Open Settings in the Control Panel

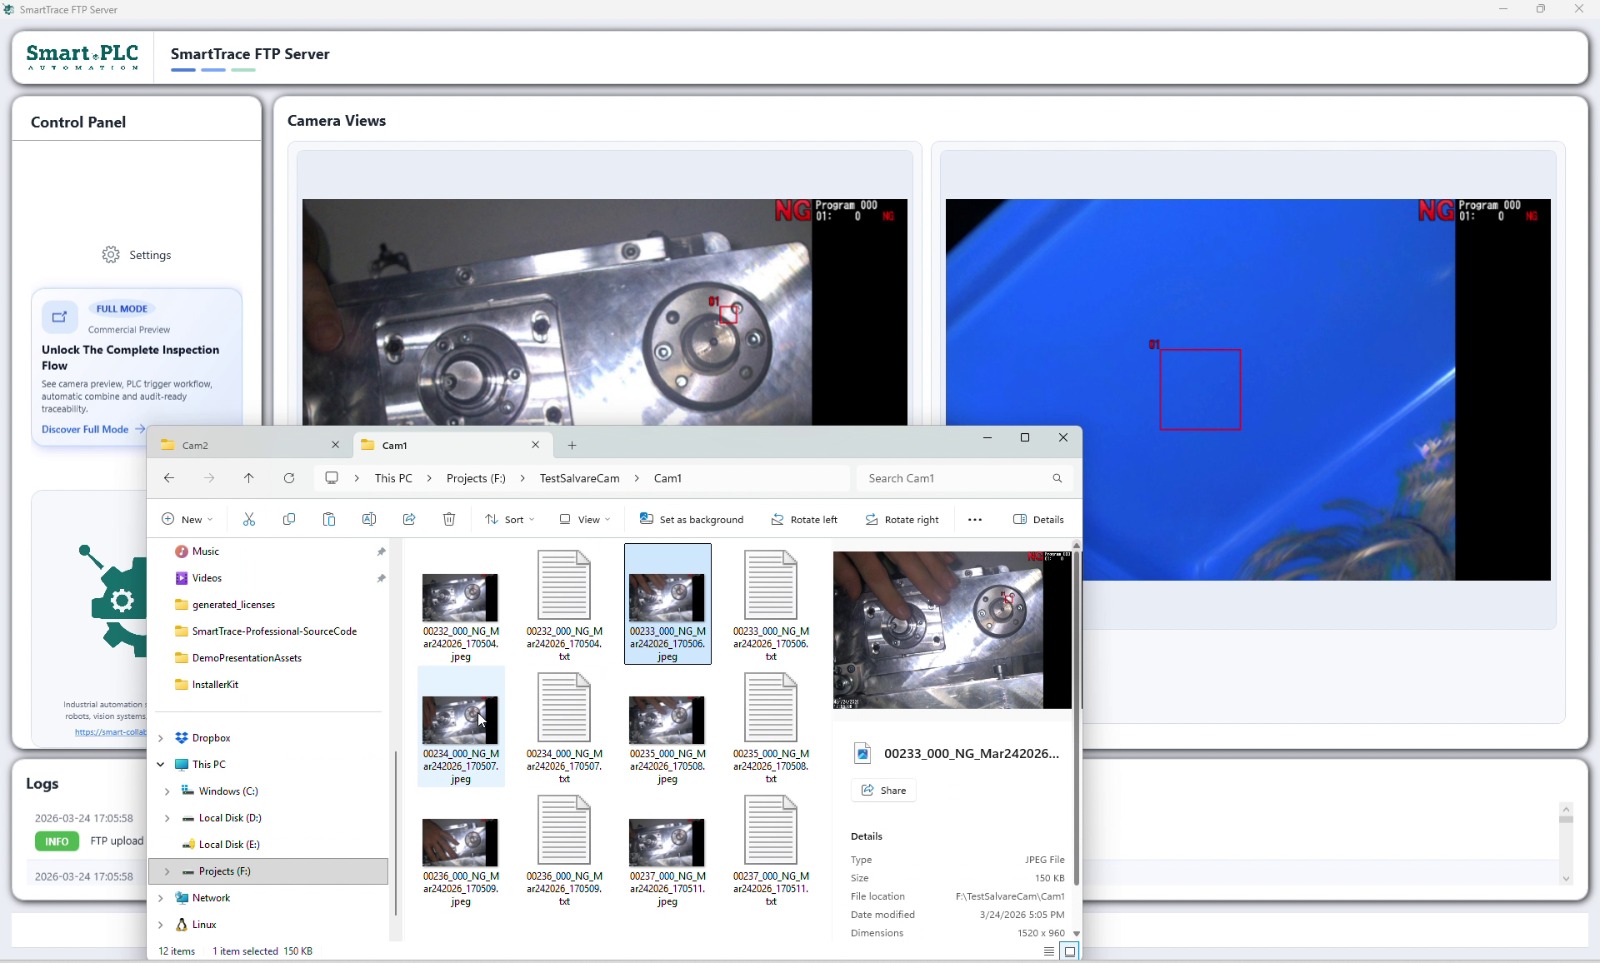coord(137,255)
